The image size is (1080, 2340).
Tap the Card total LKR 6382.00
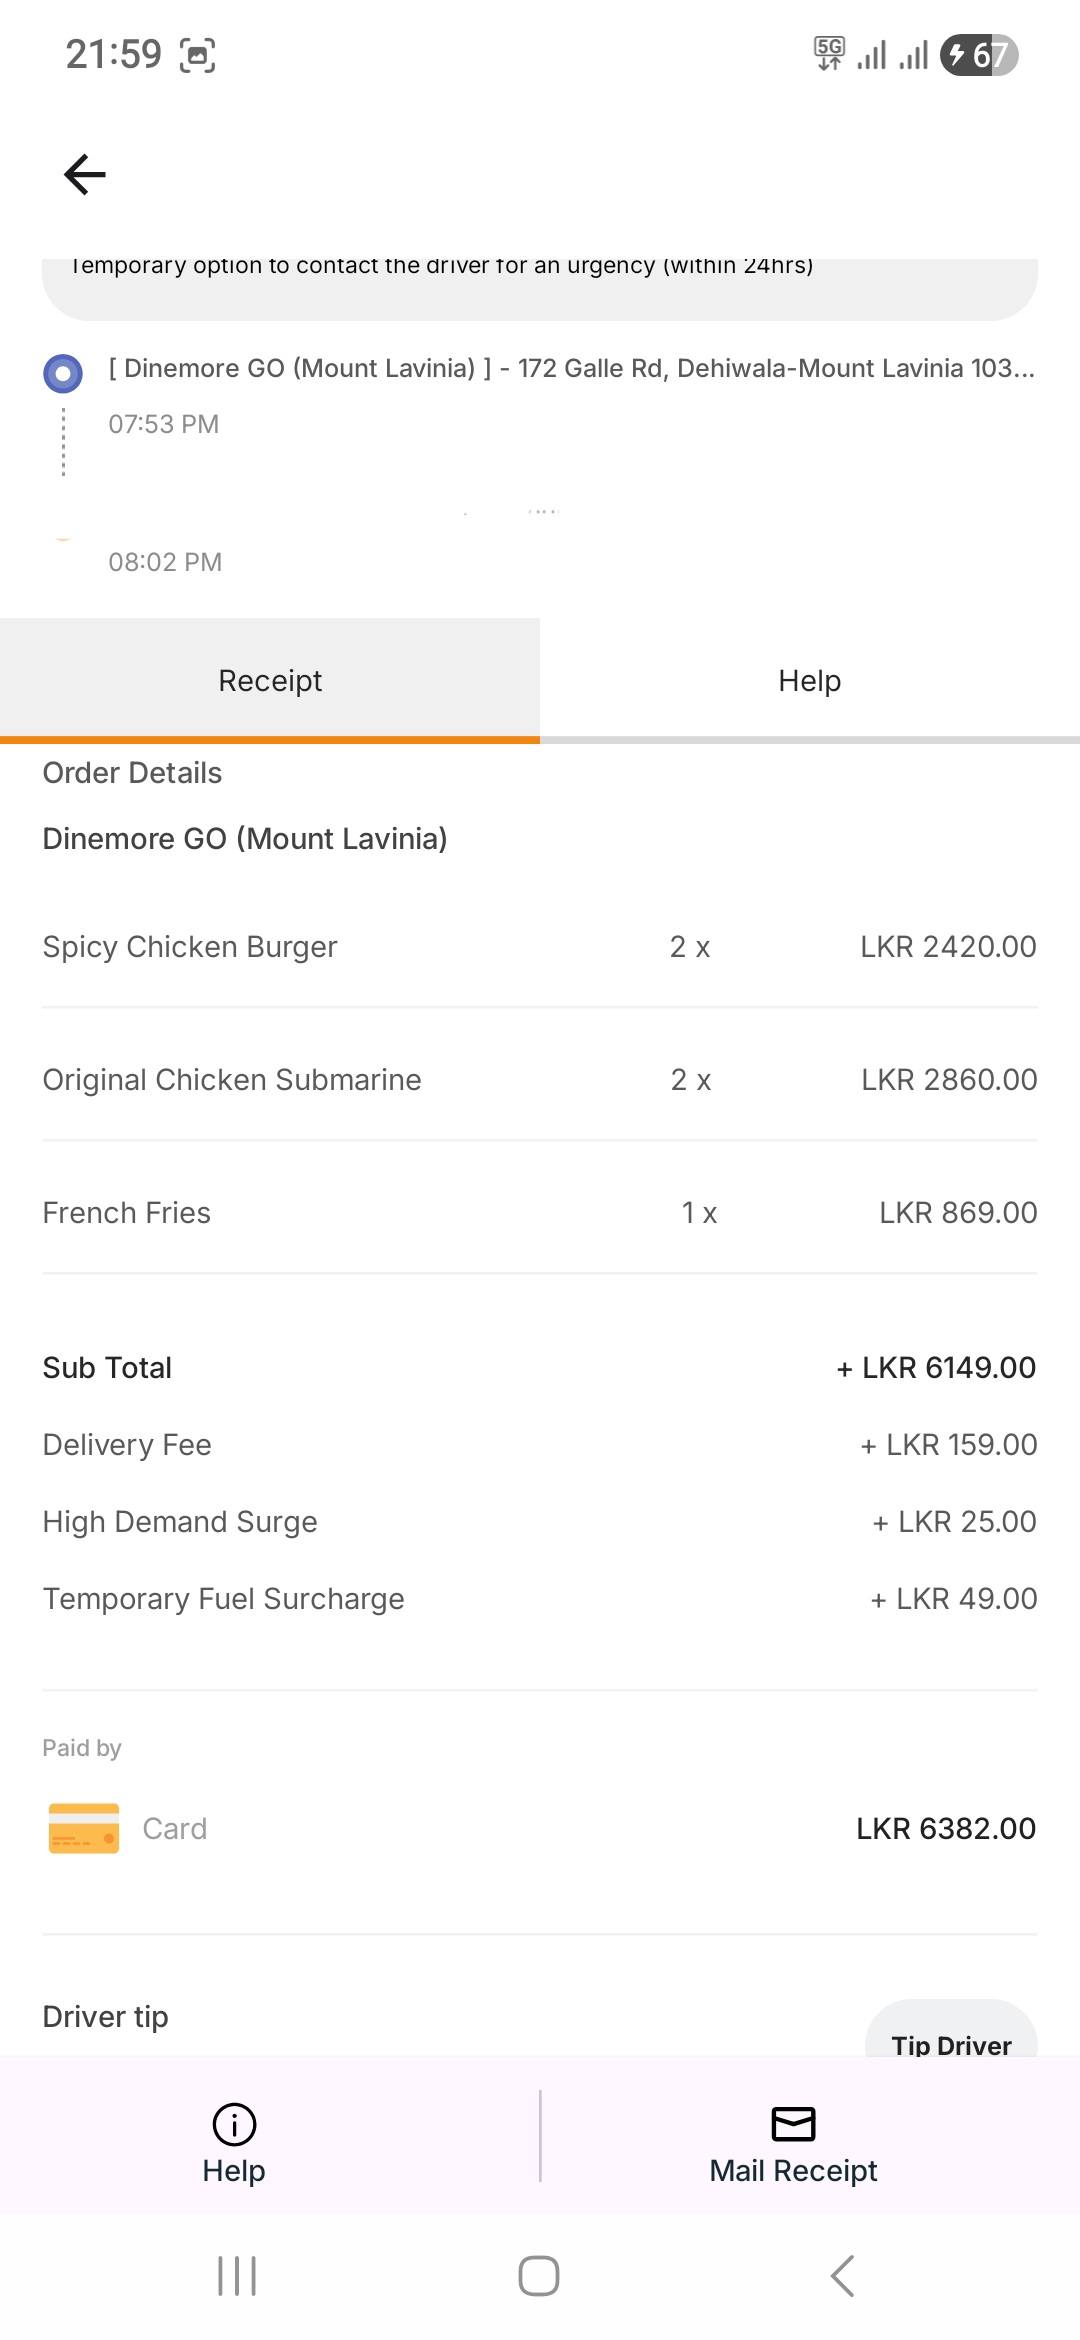tap(946, 1828)
